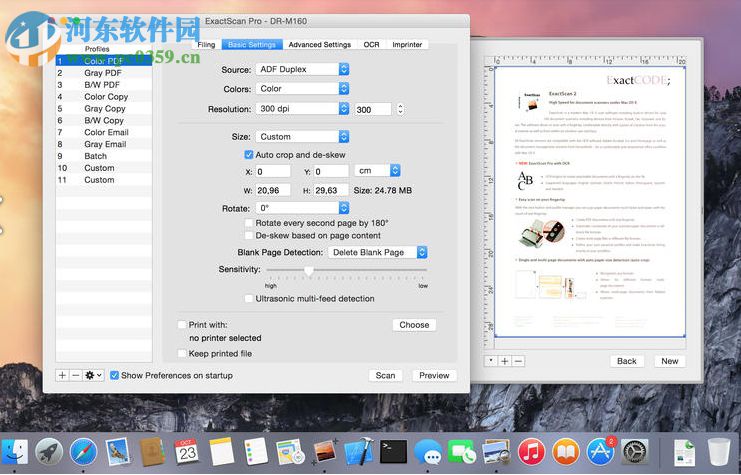Toggle Show Preferences on startup
The height and width of the screenshot is (475, 741).
coord(114,375)
